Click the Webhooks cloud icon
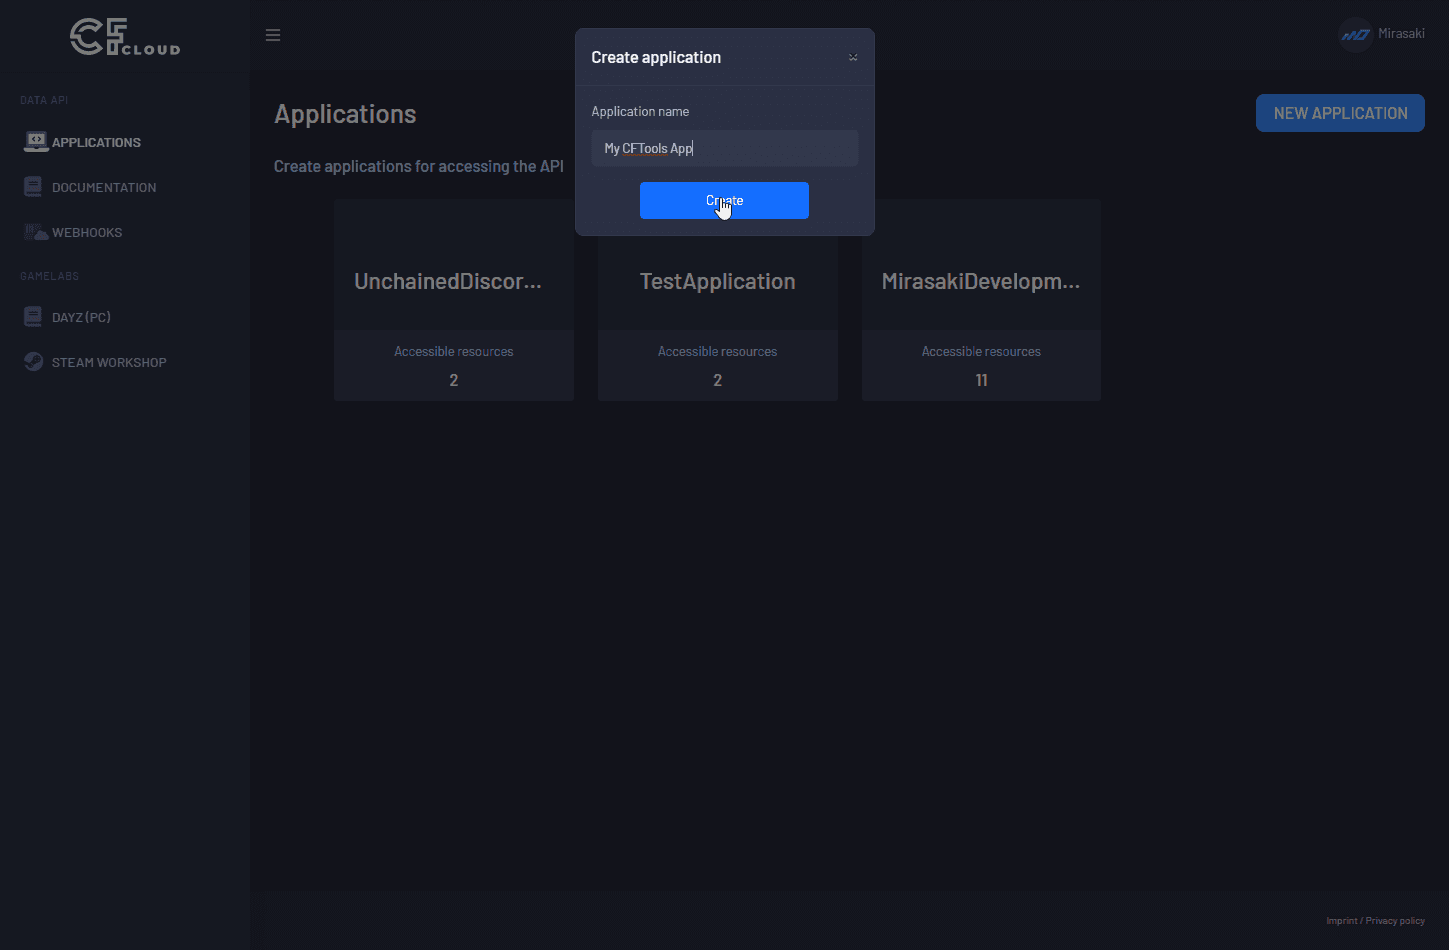The image size is (1449, 950). click(x=36, y=232)
